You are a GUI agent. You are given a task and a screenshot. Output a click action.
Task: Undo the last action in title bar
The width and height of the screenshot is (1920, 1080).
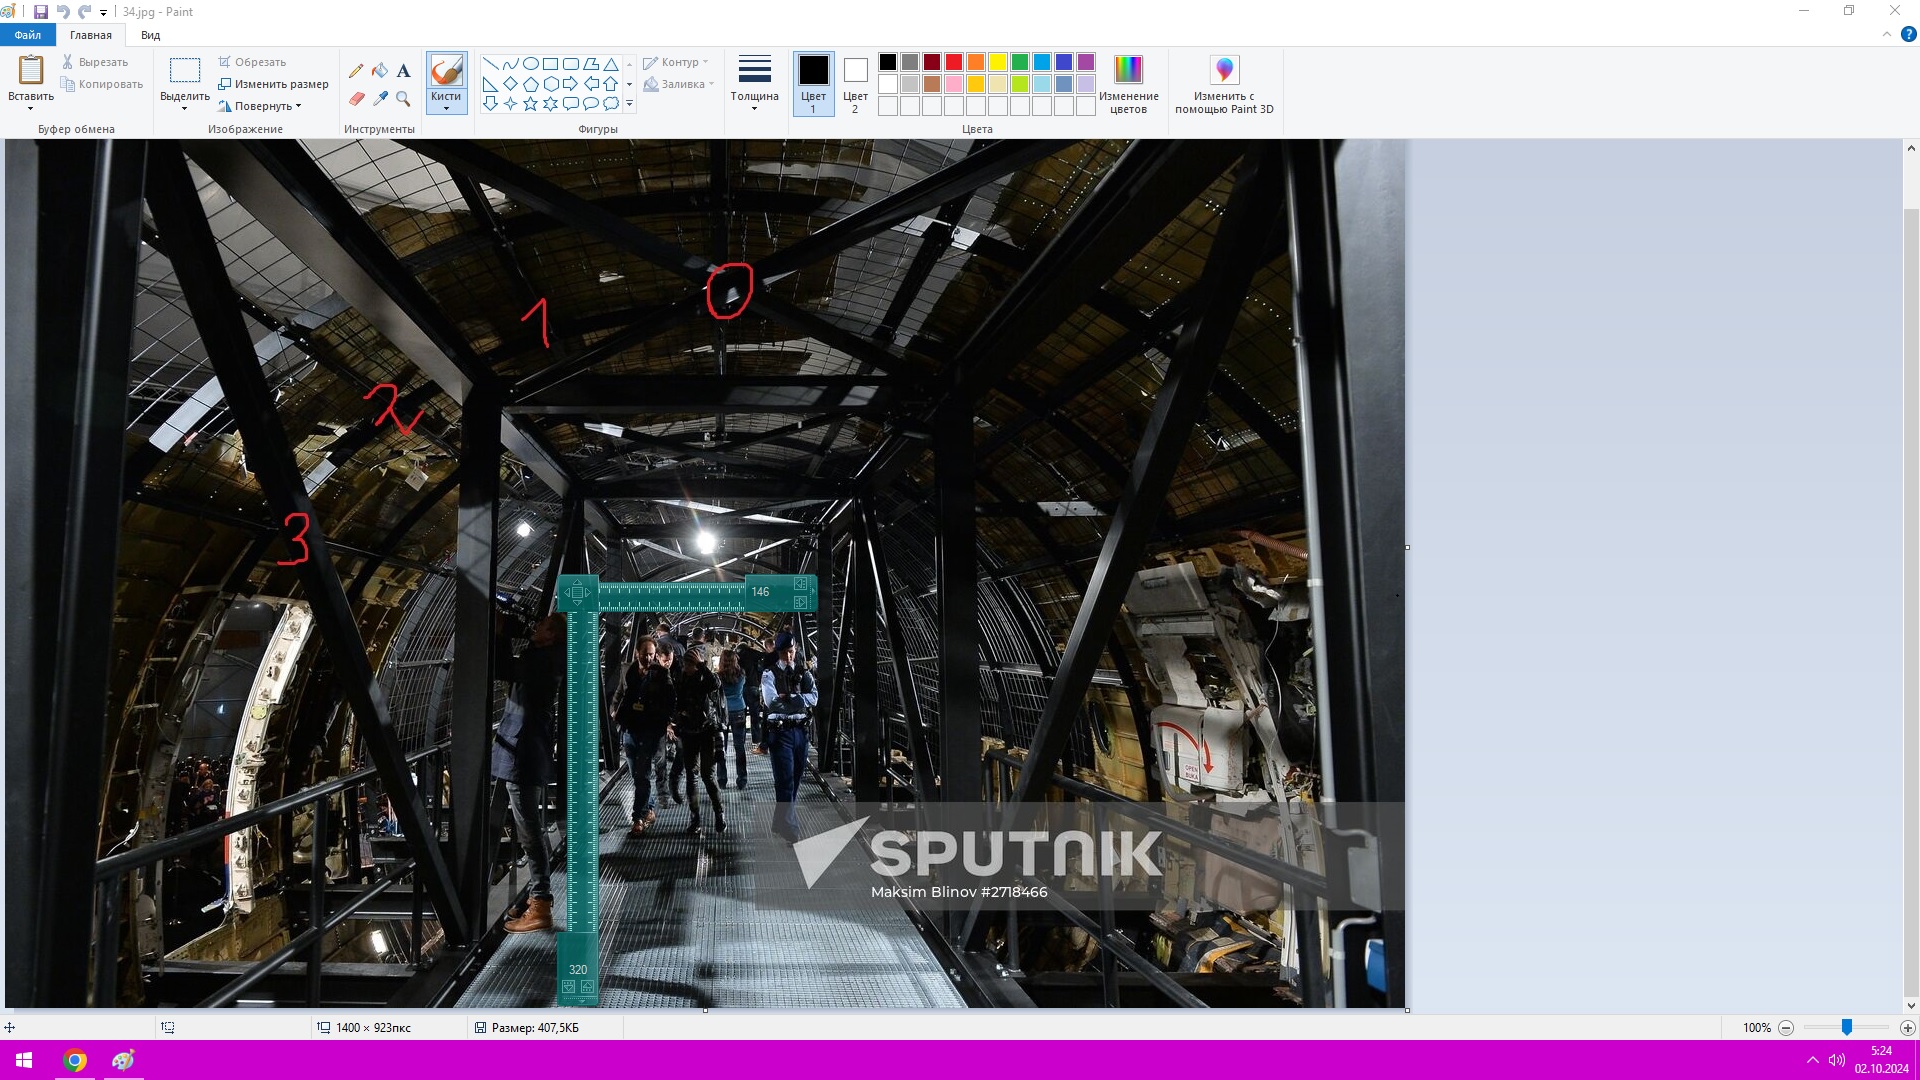[x=63, y=12]
